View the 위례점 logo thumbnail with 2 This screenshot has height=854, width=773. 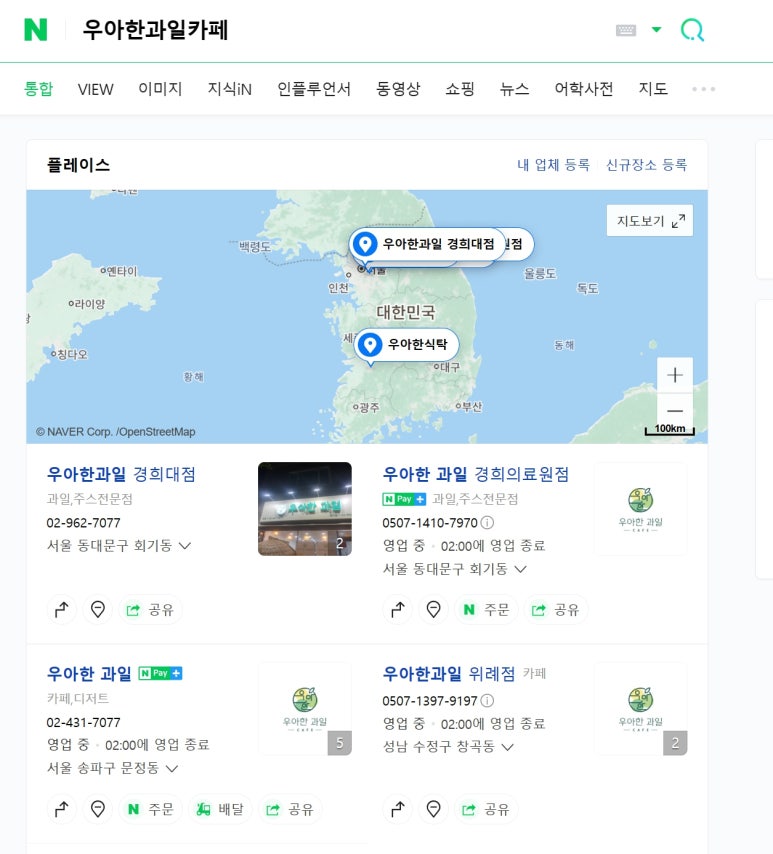[x=641, y=709]
